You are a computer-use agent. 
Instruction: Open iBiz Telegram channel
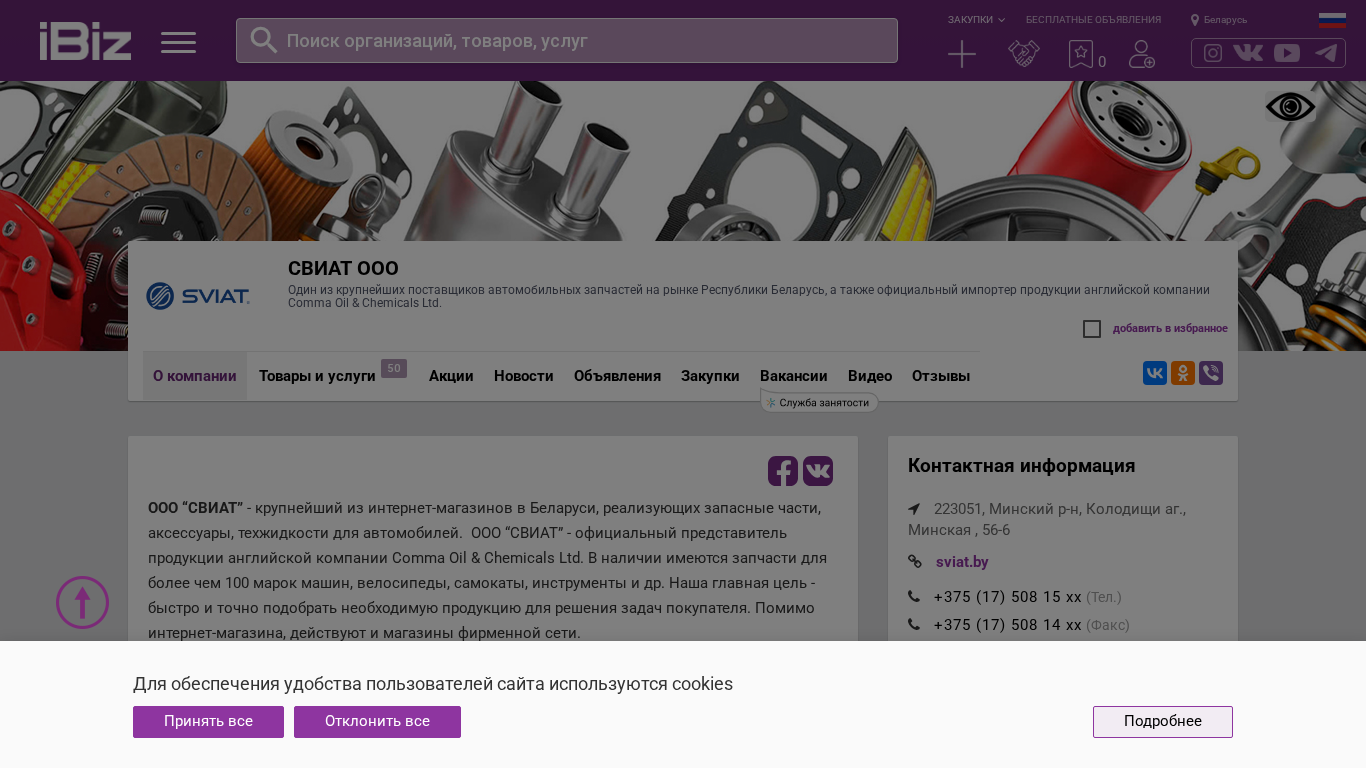pyautogui.click(x=1326, y=53)
